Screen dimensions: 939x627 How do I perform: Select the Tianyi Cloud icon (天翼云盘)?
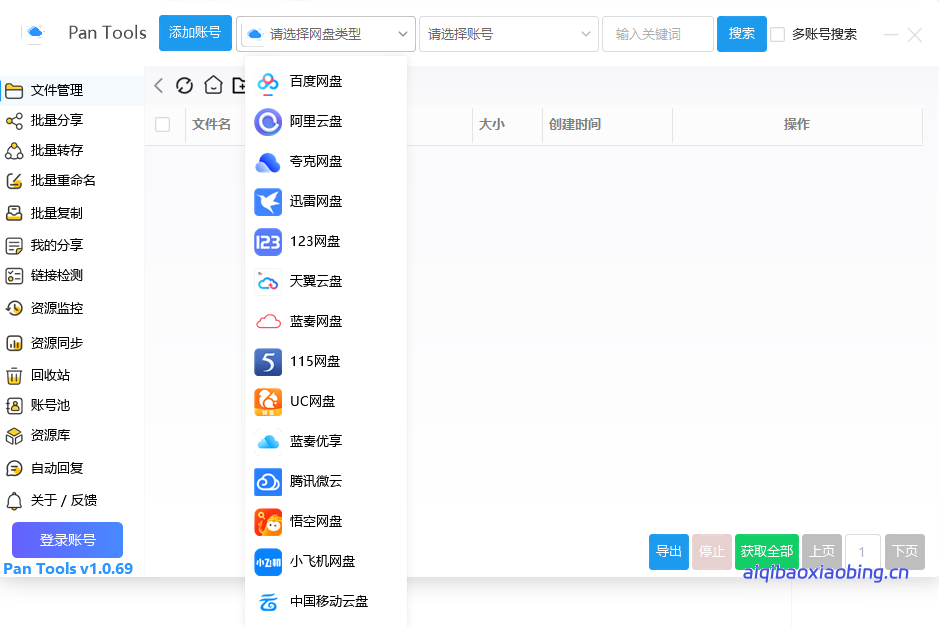pyautogui.click(x=268, y=282)
